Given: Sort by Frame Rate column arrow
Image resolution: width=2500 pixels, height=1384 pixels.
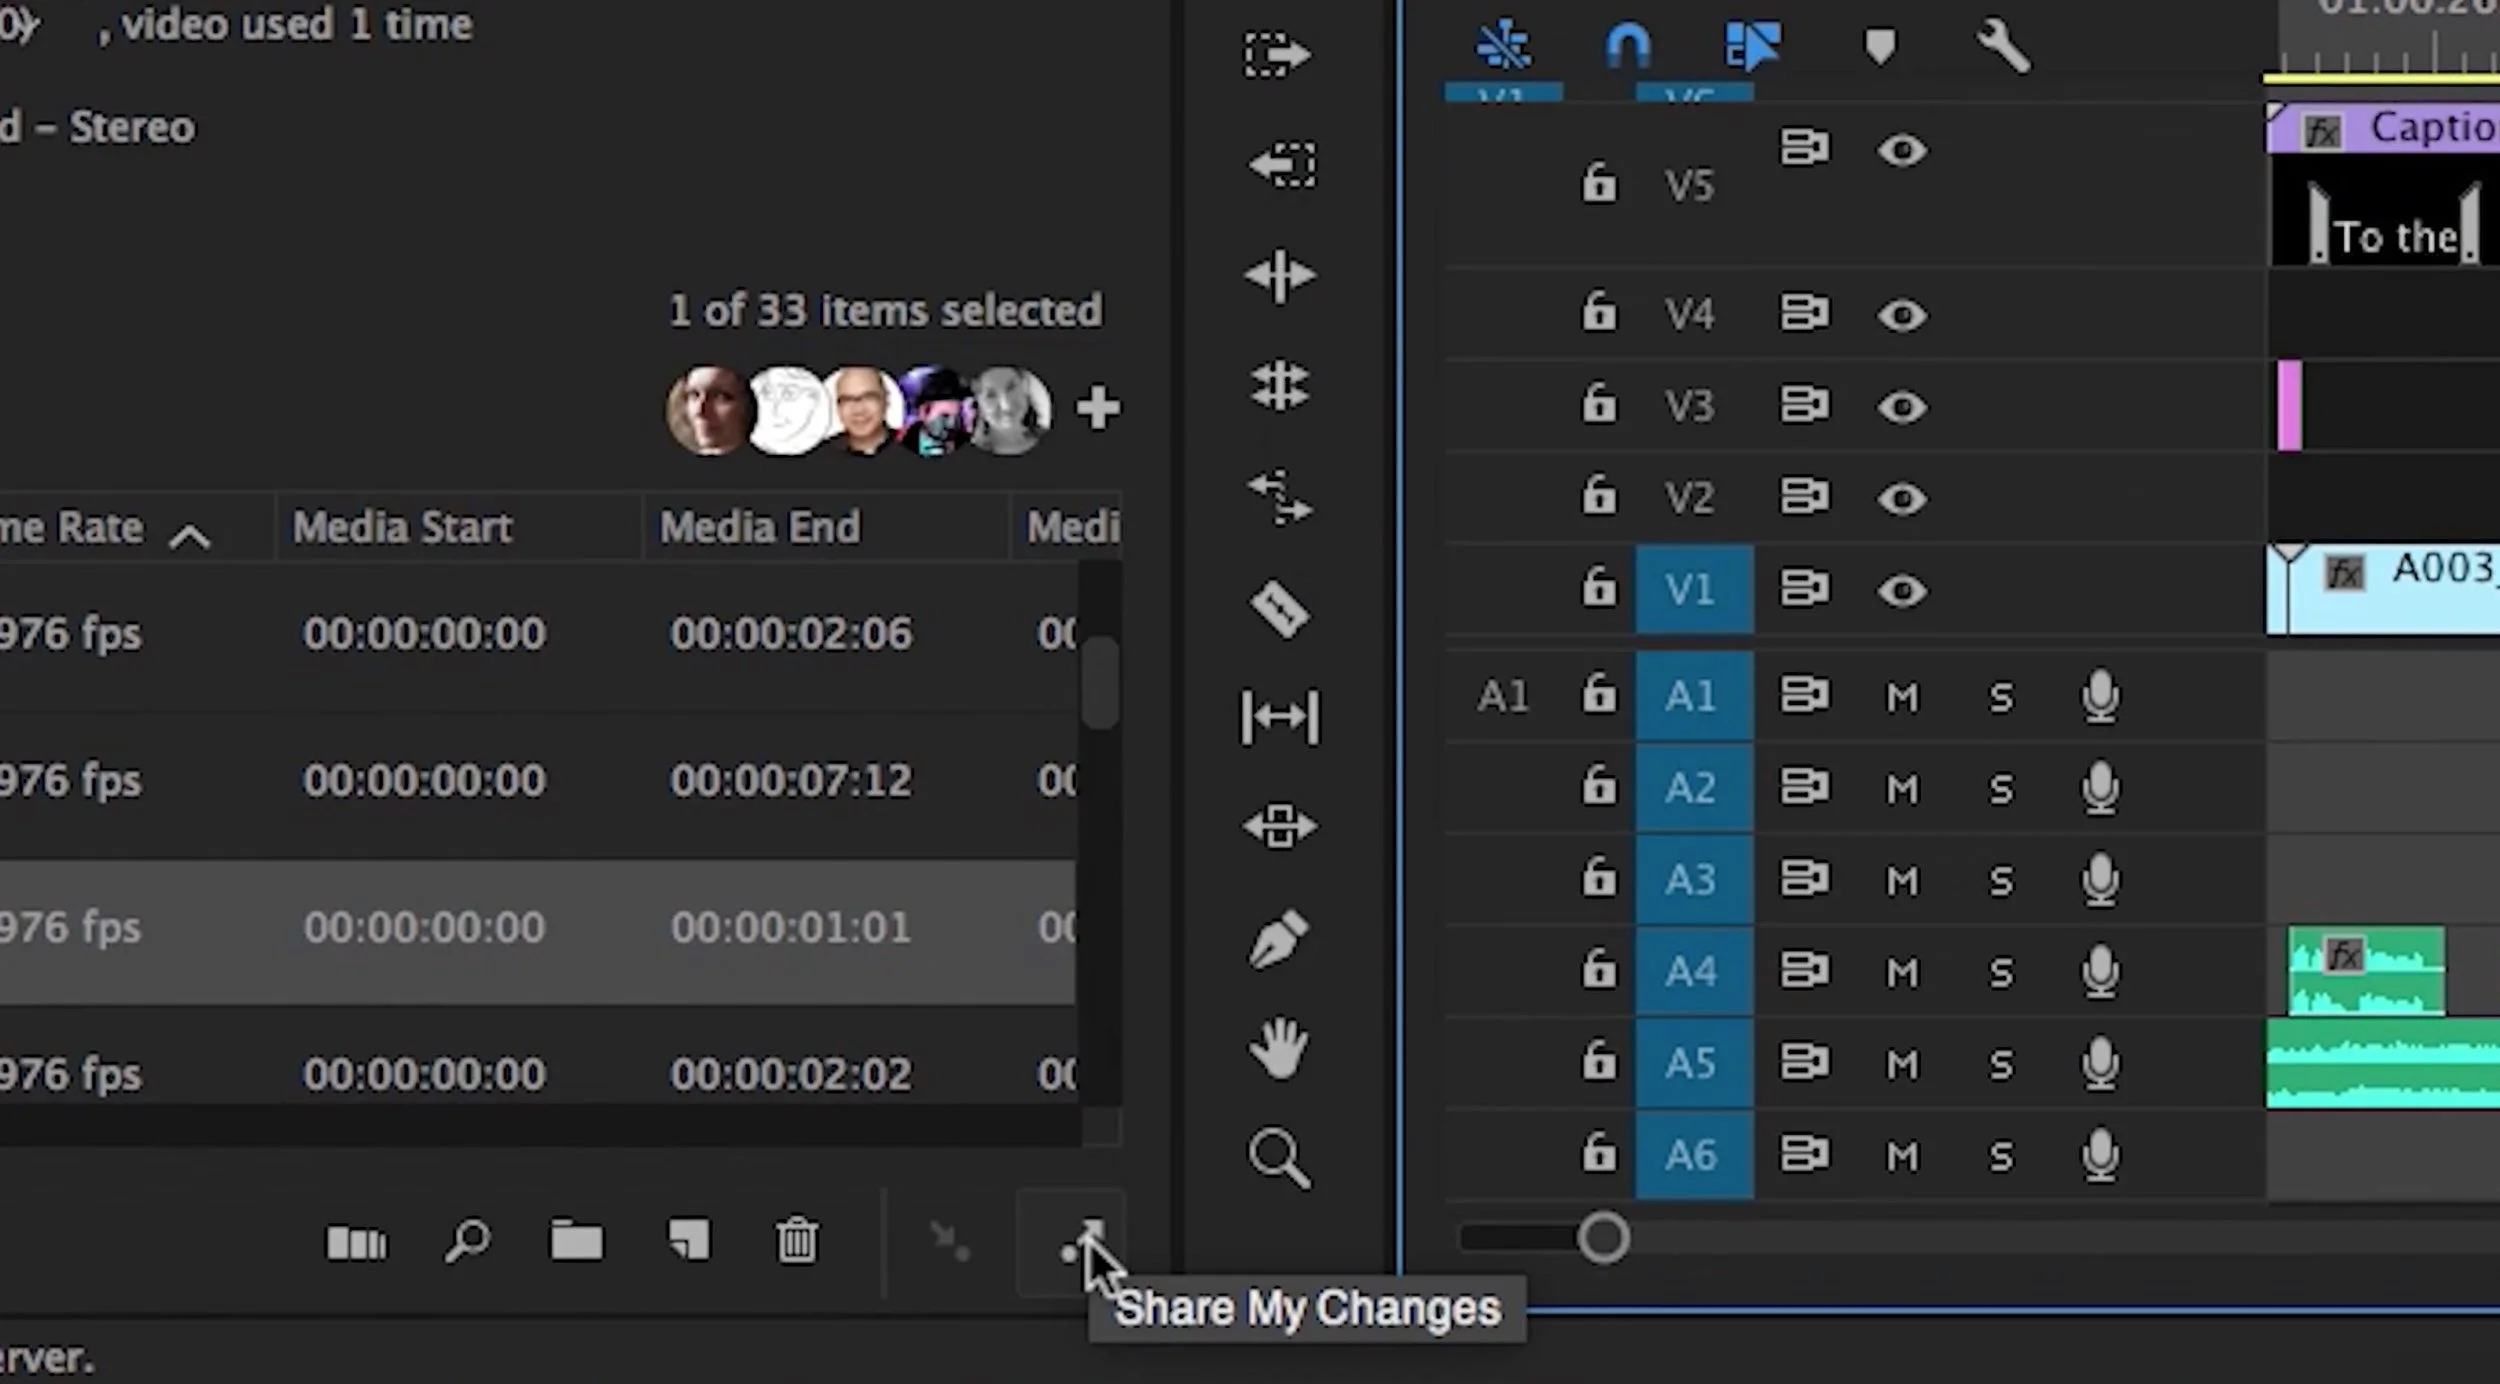Looking at the screenshot, I should point(189,537).
